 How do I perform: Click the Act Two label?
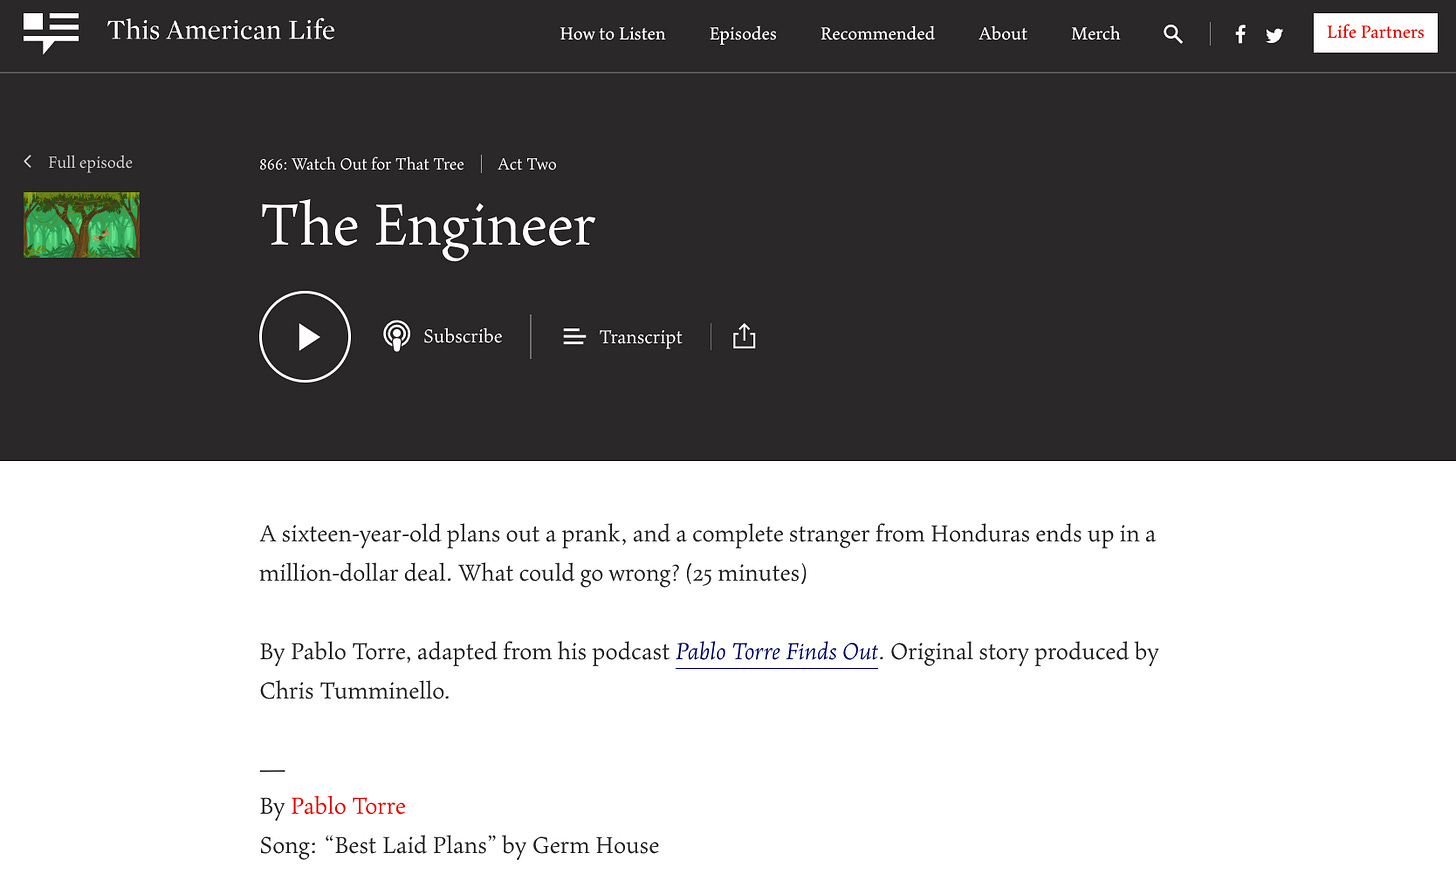click(x=527, y=164)
